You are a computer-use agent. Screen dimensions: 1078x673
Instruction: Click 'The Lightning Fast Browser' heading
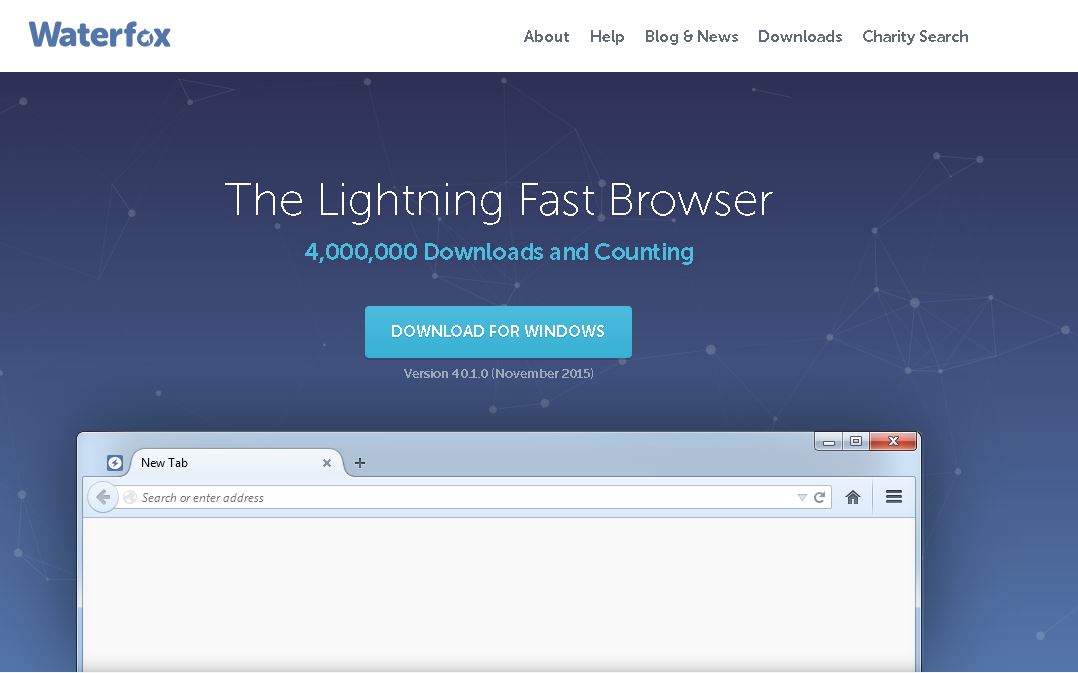(499, 200)
